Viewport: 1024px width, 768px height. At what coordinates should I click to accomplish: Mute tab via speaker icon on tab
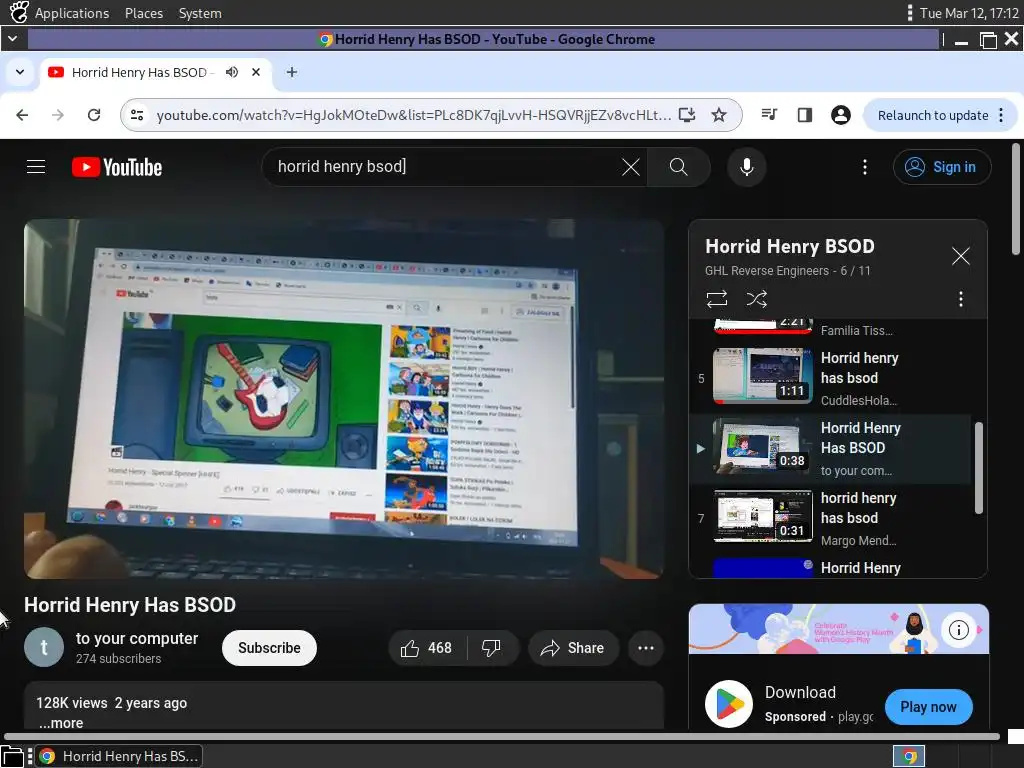point(232,72)
